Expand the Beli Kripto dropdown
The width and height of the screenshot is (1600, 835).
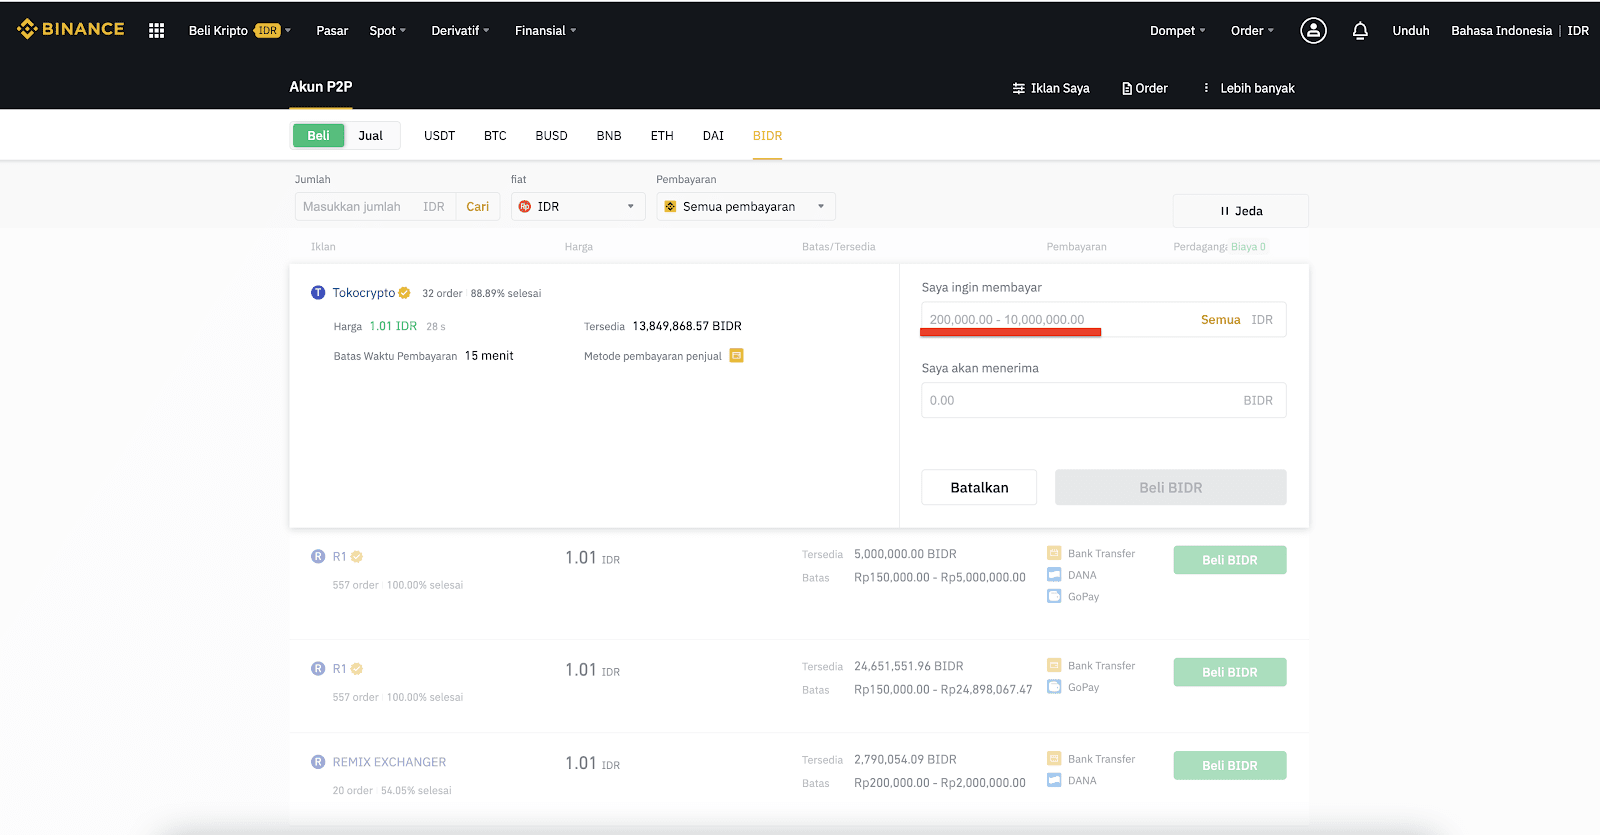240,31
